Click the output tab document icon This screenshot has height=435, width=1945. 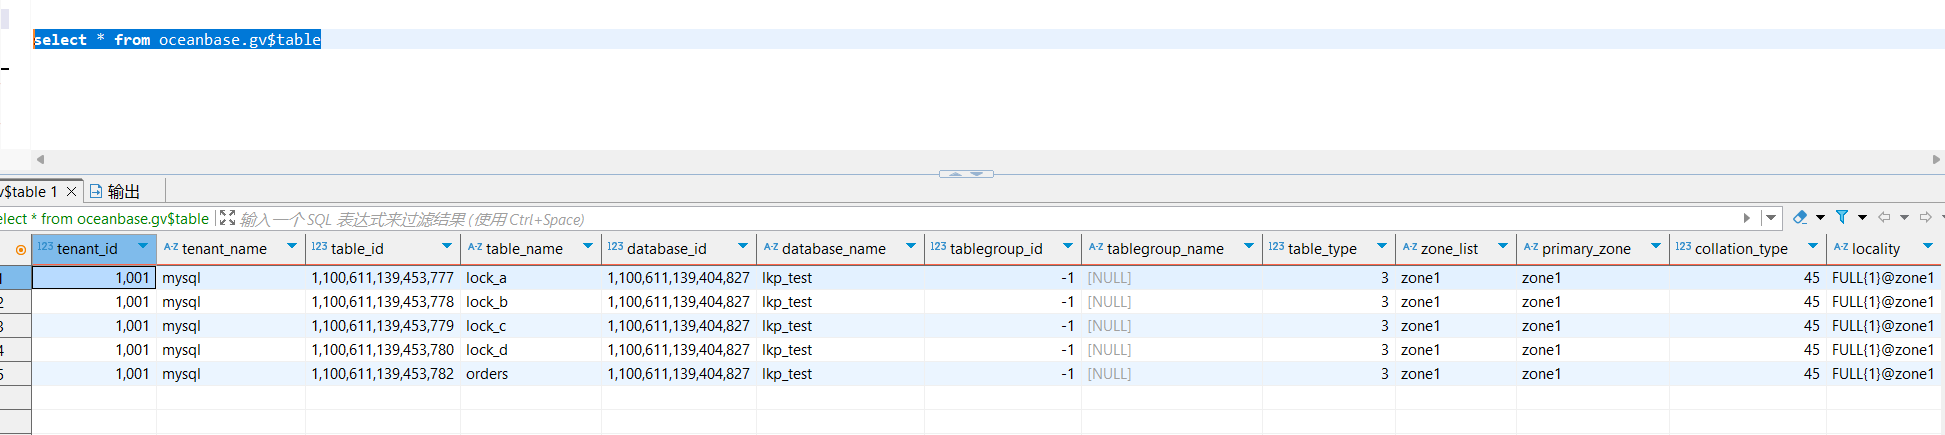click(x=96, y=191)
